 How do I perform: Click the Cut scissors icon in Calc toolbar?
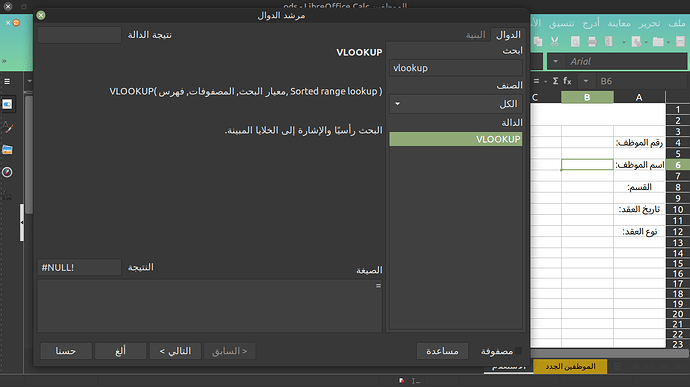(554, 42)
